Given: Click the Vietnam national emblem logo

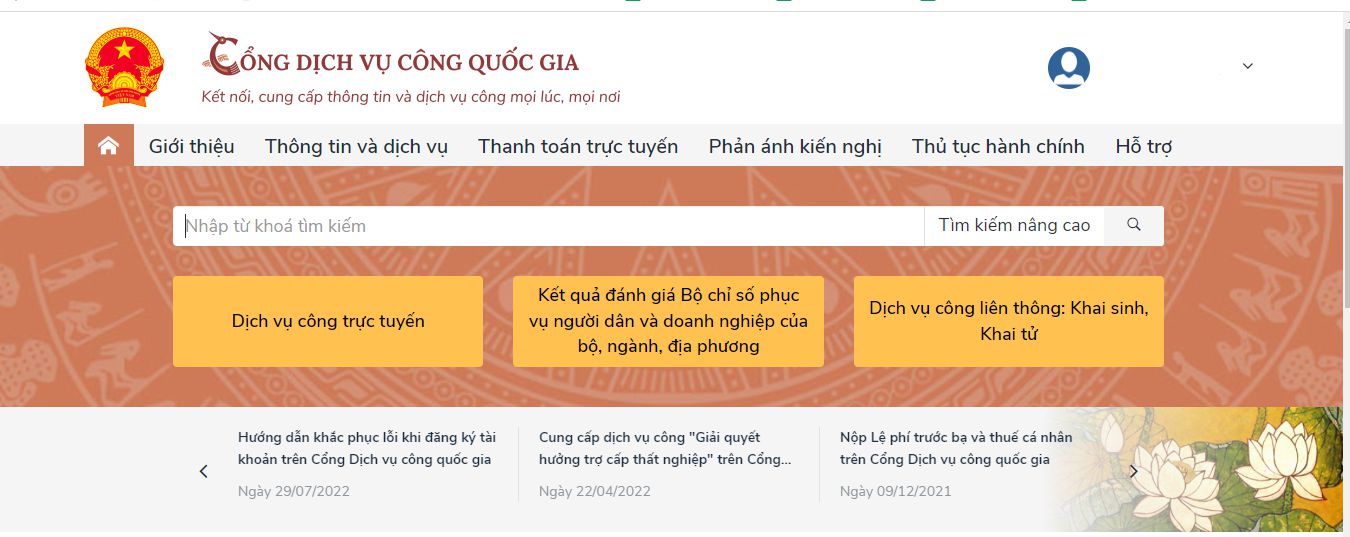Looking at the screenshot, I should click(x=124, y=67).
